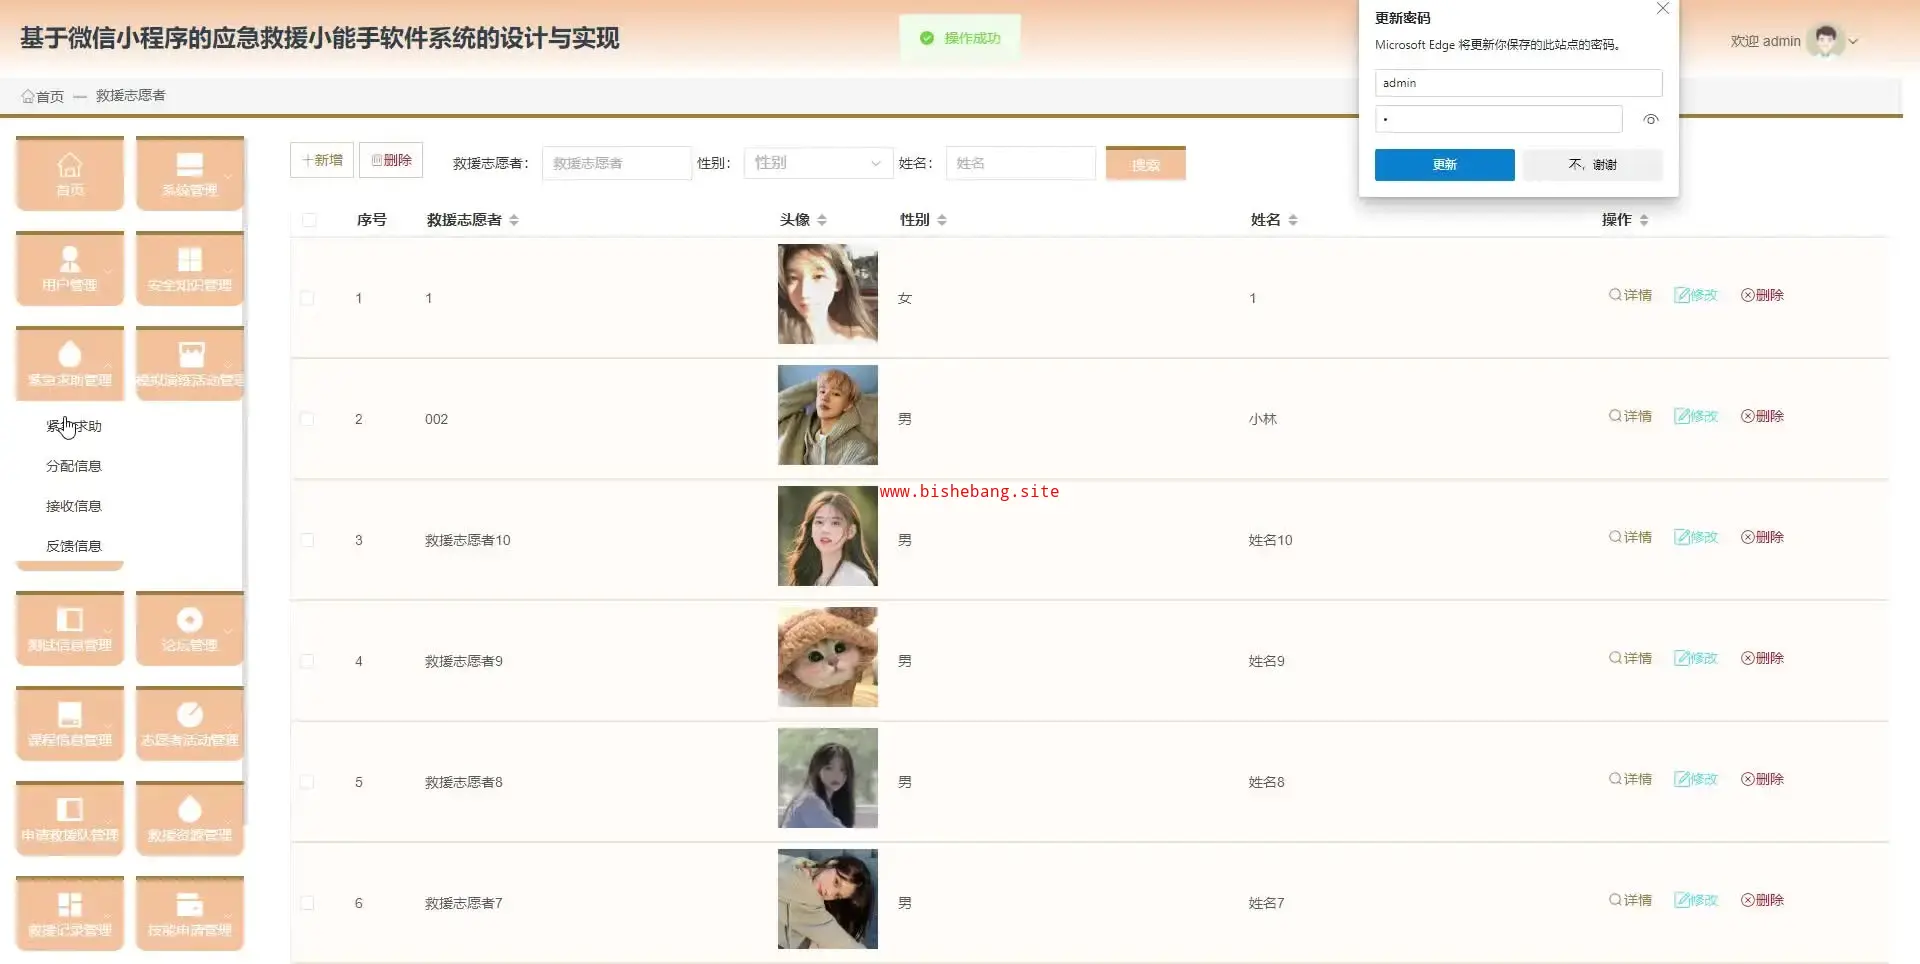The image size is (1920, 964).
Task: Edit (修改) the 姓名9 row
Action: pos(1696,658)
